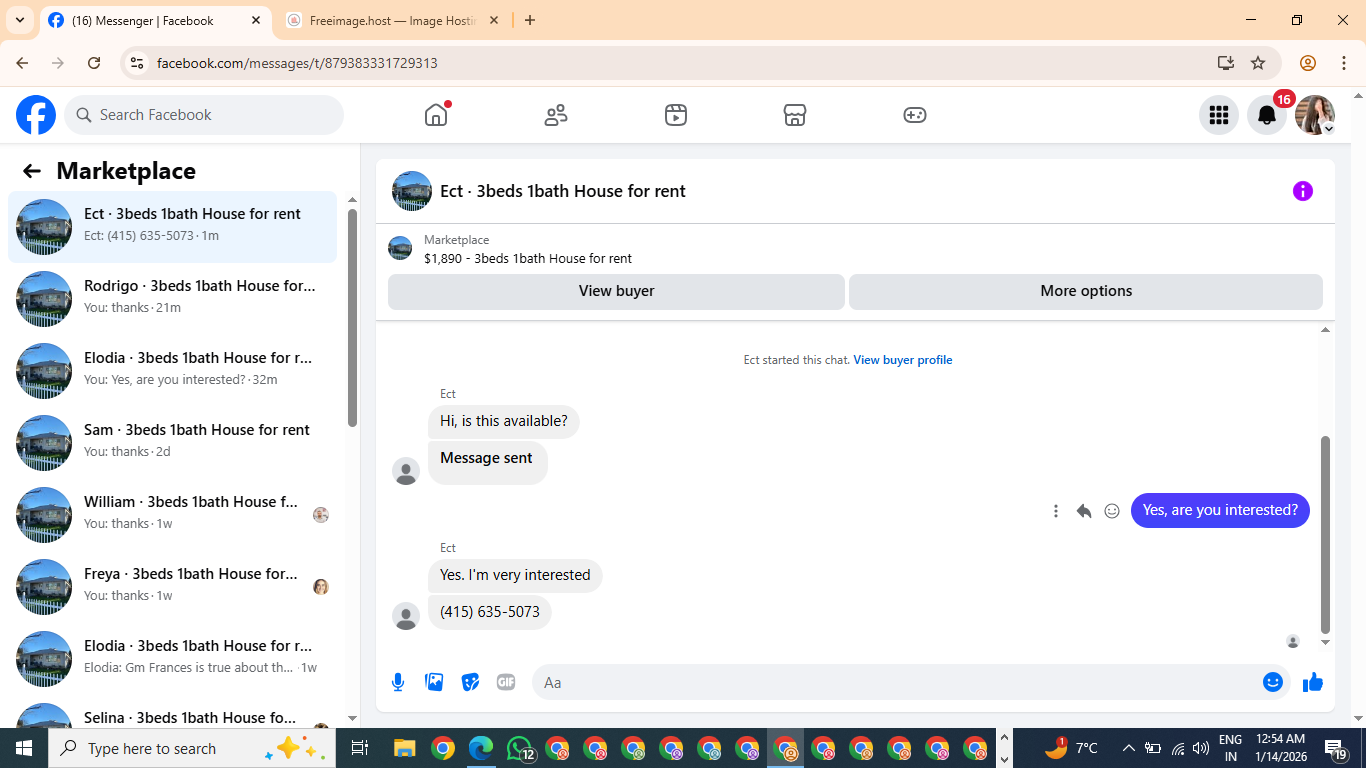Screen dimensions: 1366x768
Task: Go back from Marketplace chats list
Action: coord(32,171)
